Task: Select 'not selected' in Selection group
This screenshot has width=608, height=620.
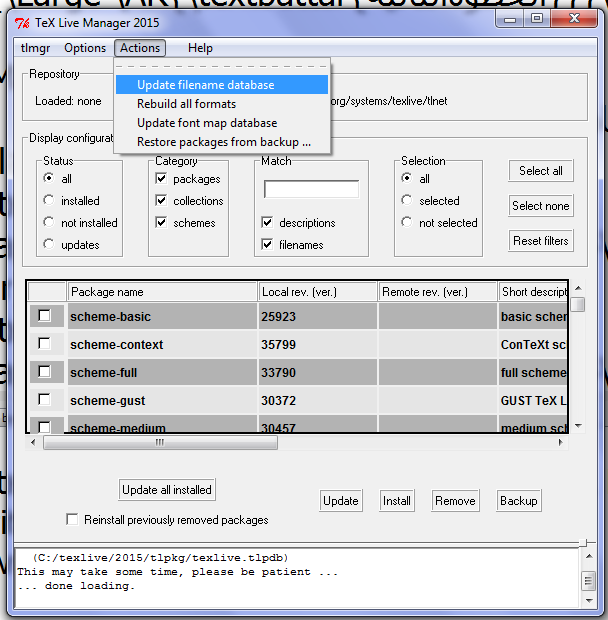Action: [x=407, y=223]
